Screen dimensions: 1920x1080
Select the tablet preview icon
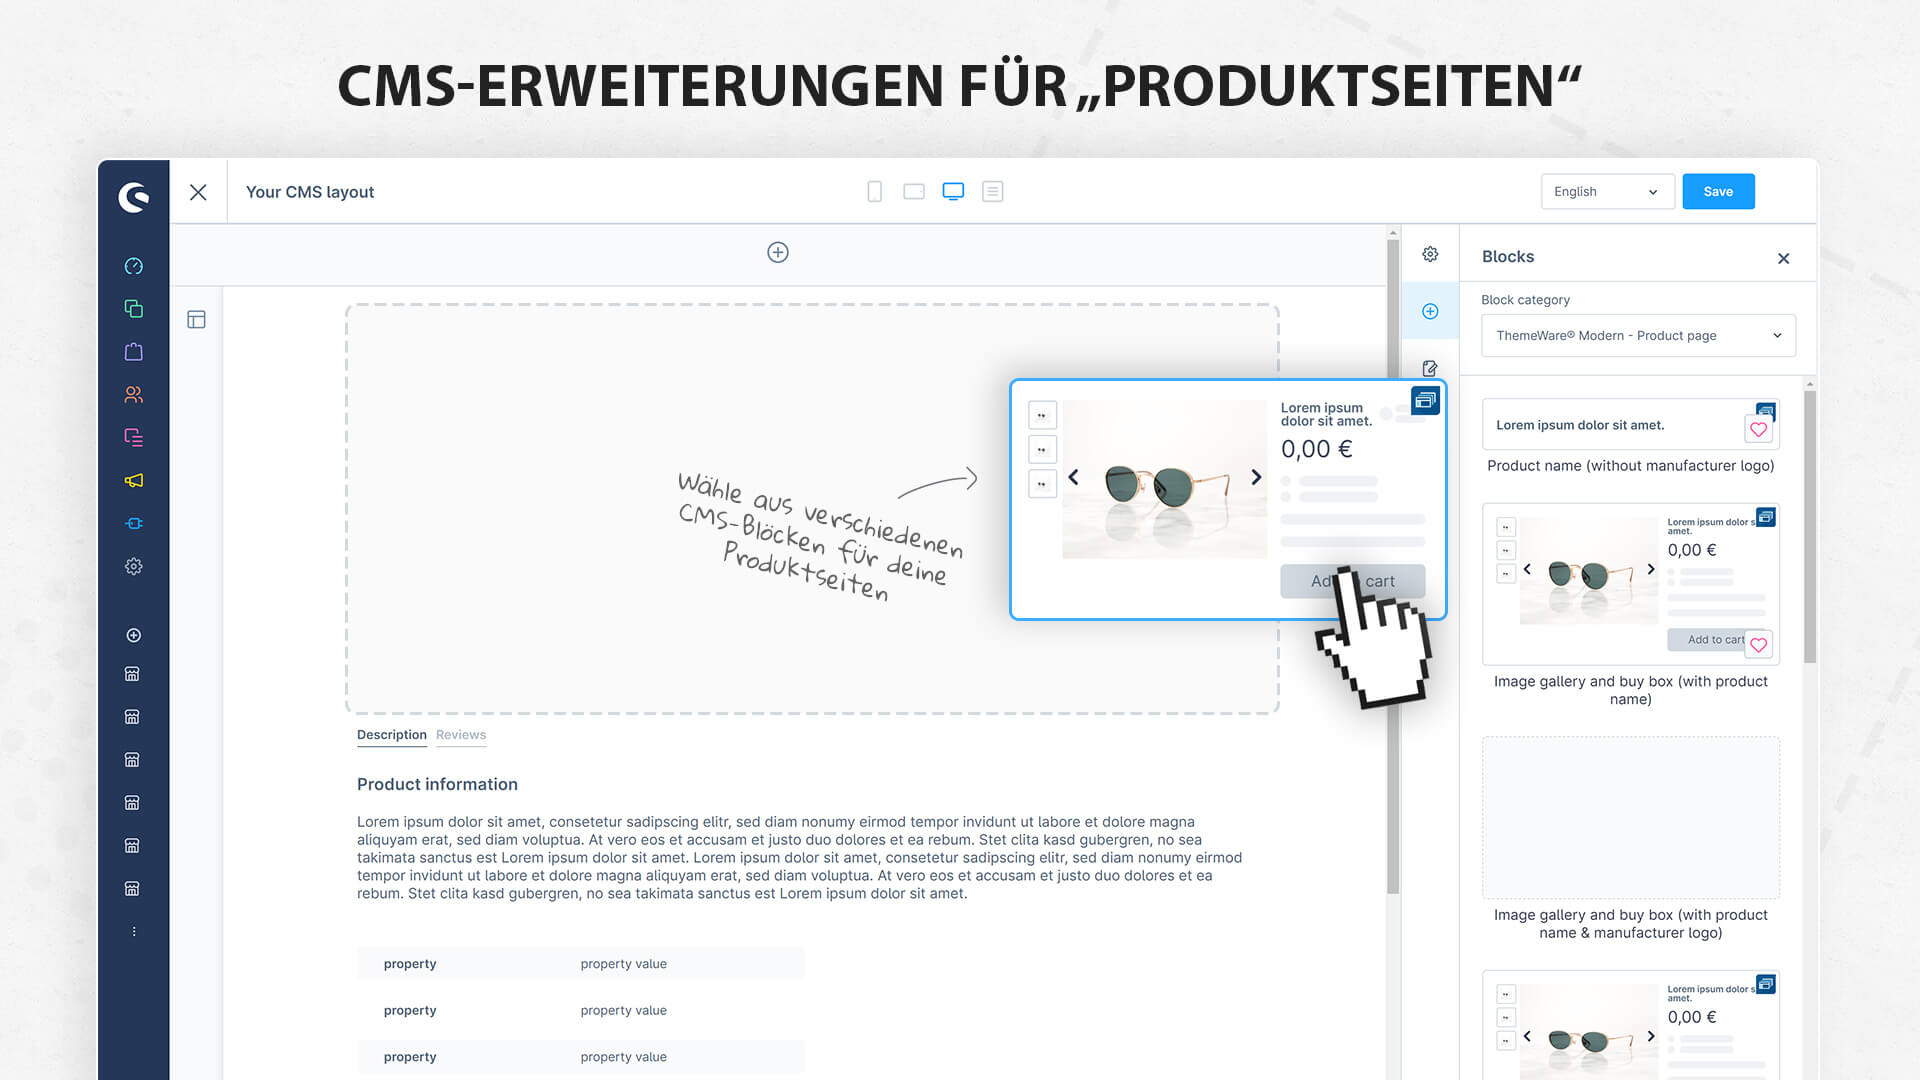pyautogui.click(x=914, y=191)
